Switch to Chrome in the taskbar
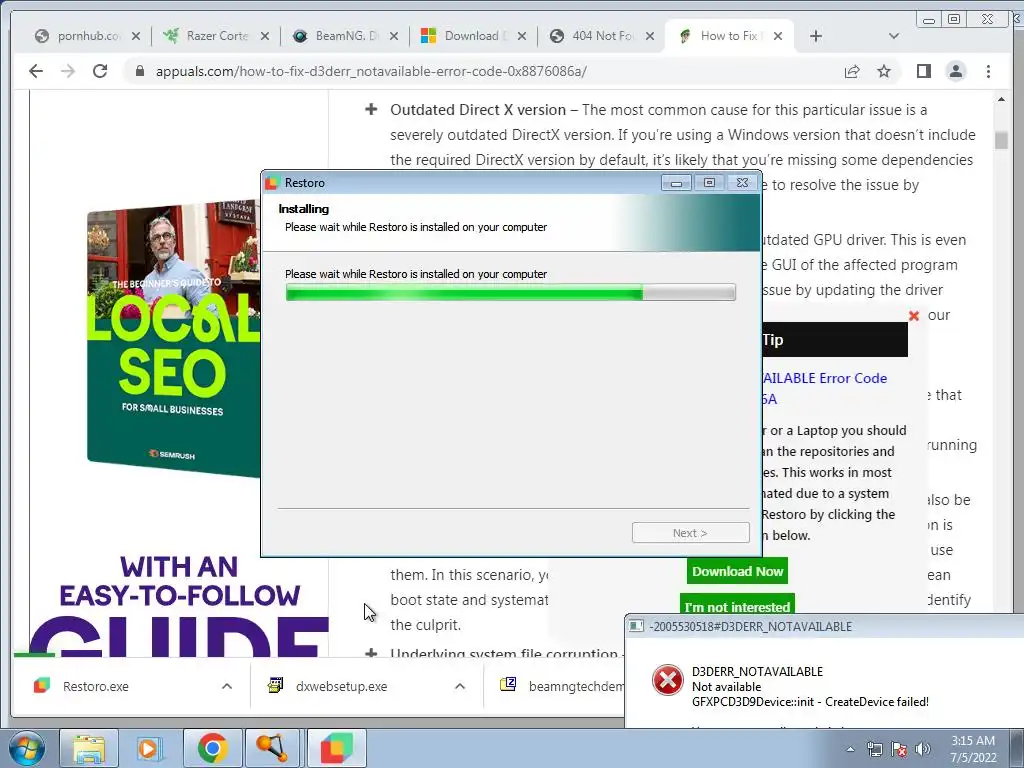Image resolution: width=1024 pixels, height=768 pixels. 212,748
